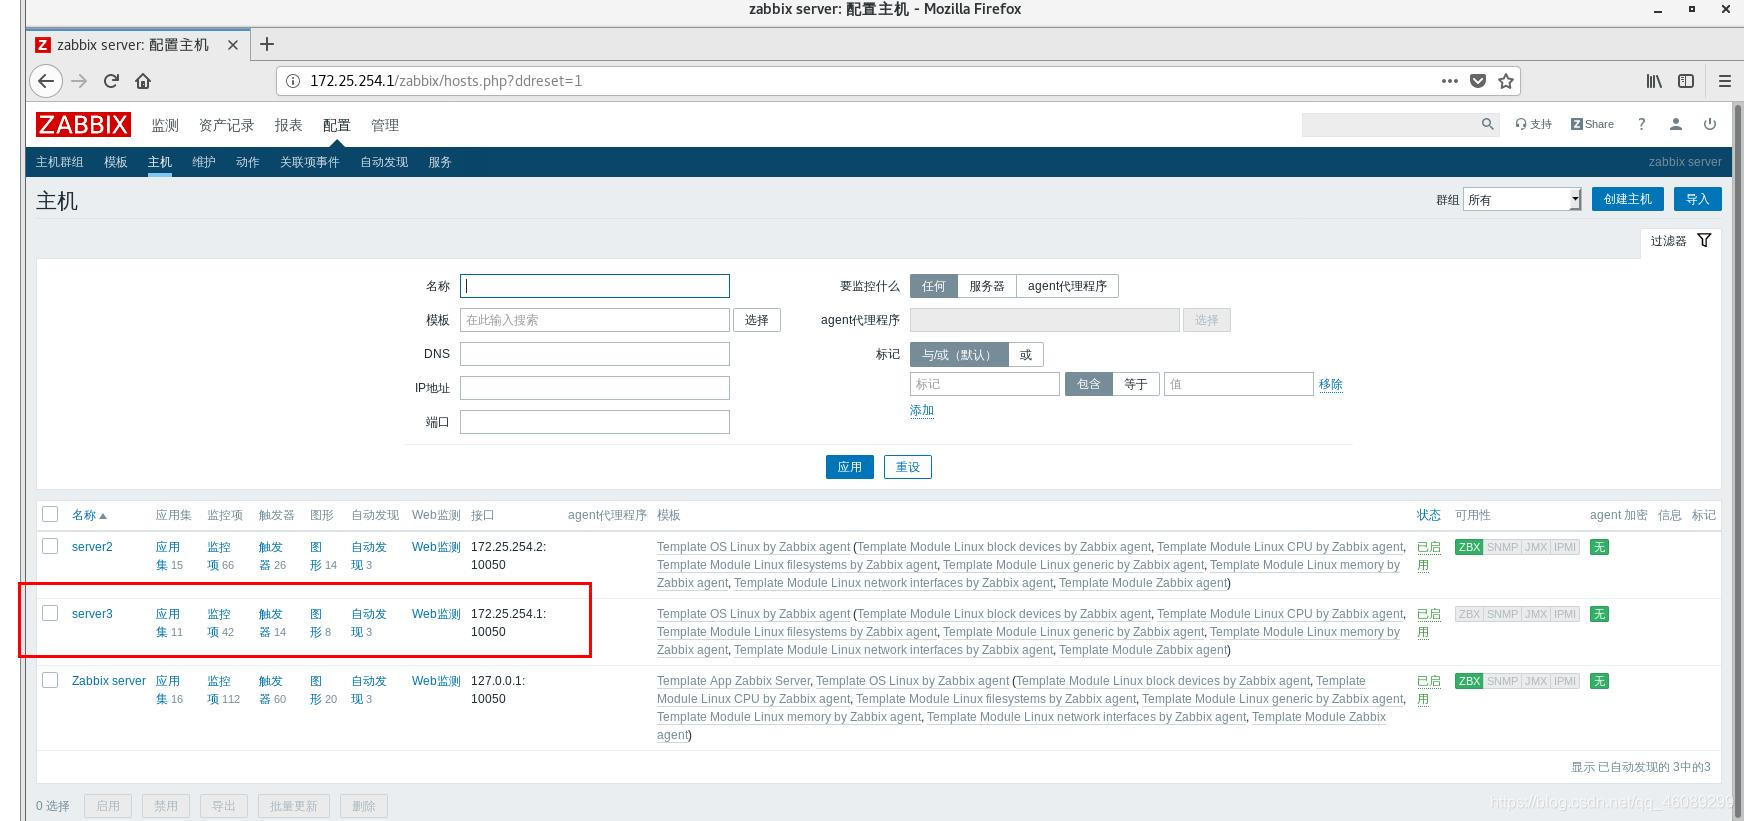Click the Pocket save icon
This screenshot has height=821, width=1744.
[x=1478, y=81]
